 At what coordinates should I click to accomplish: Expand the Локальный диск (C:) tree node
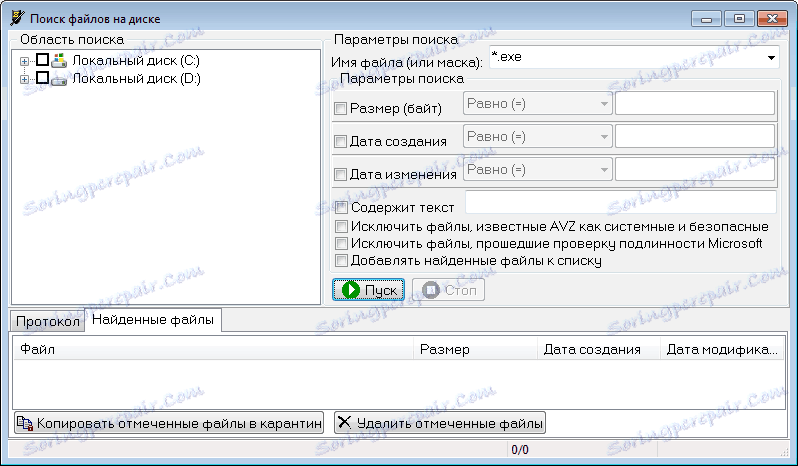(x=24, y=62)
